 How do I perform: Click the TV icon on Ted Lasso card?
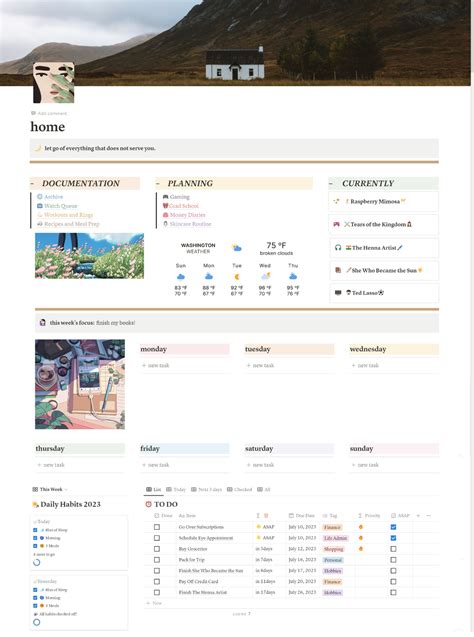pos(338,293)
